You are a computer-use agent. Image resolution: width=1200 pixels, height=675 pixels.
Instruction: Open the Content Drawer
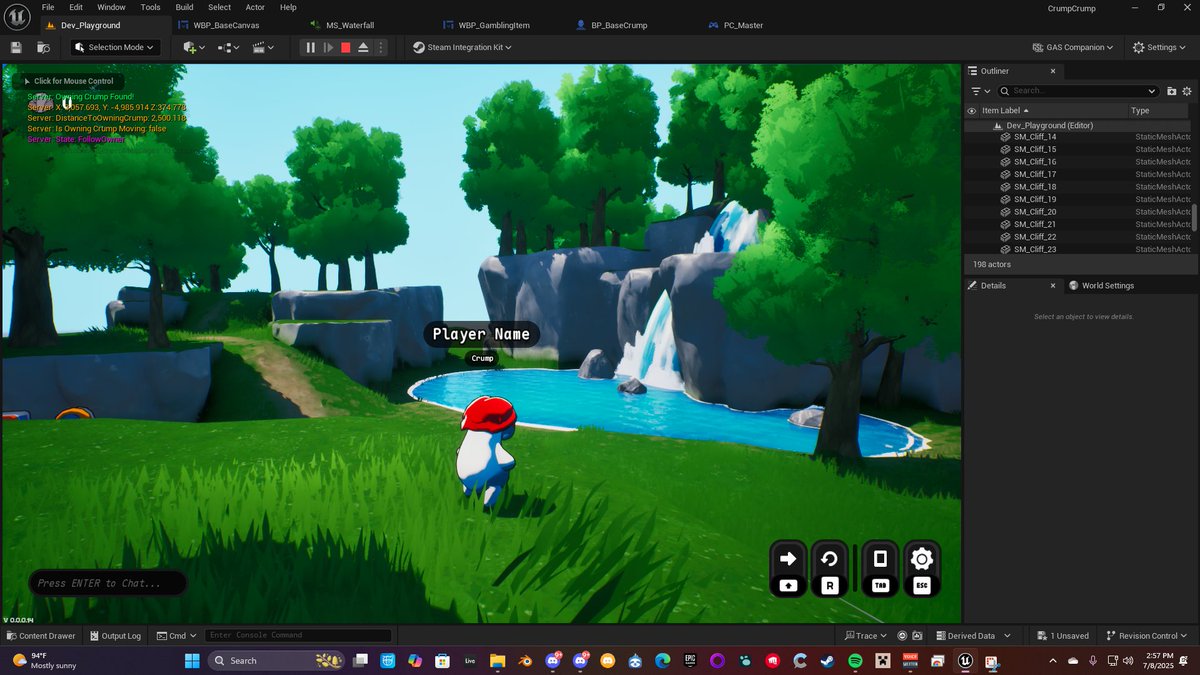(x=40, y=635)
